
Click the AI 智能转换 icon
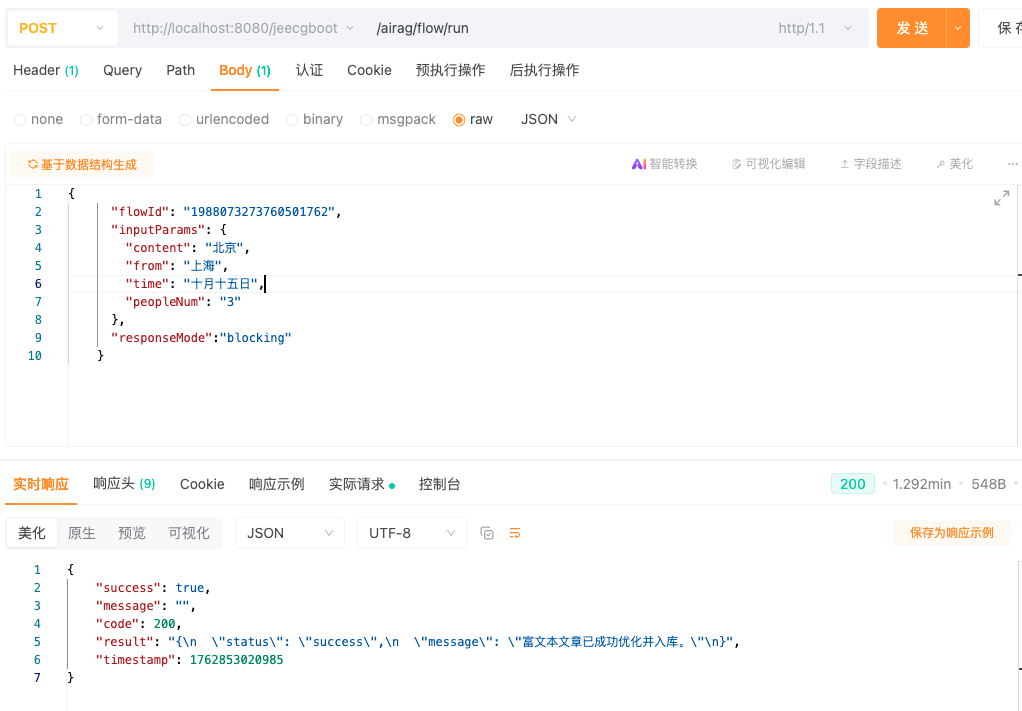tap(639, 164)
